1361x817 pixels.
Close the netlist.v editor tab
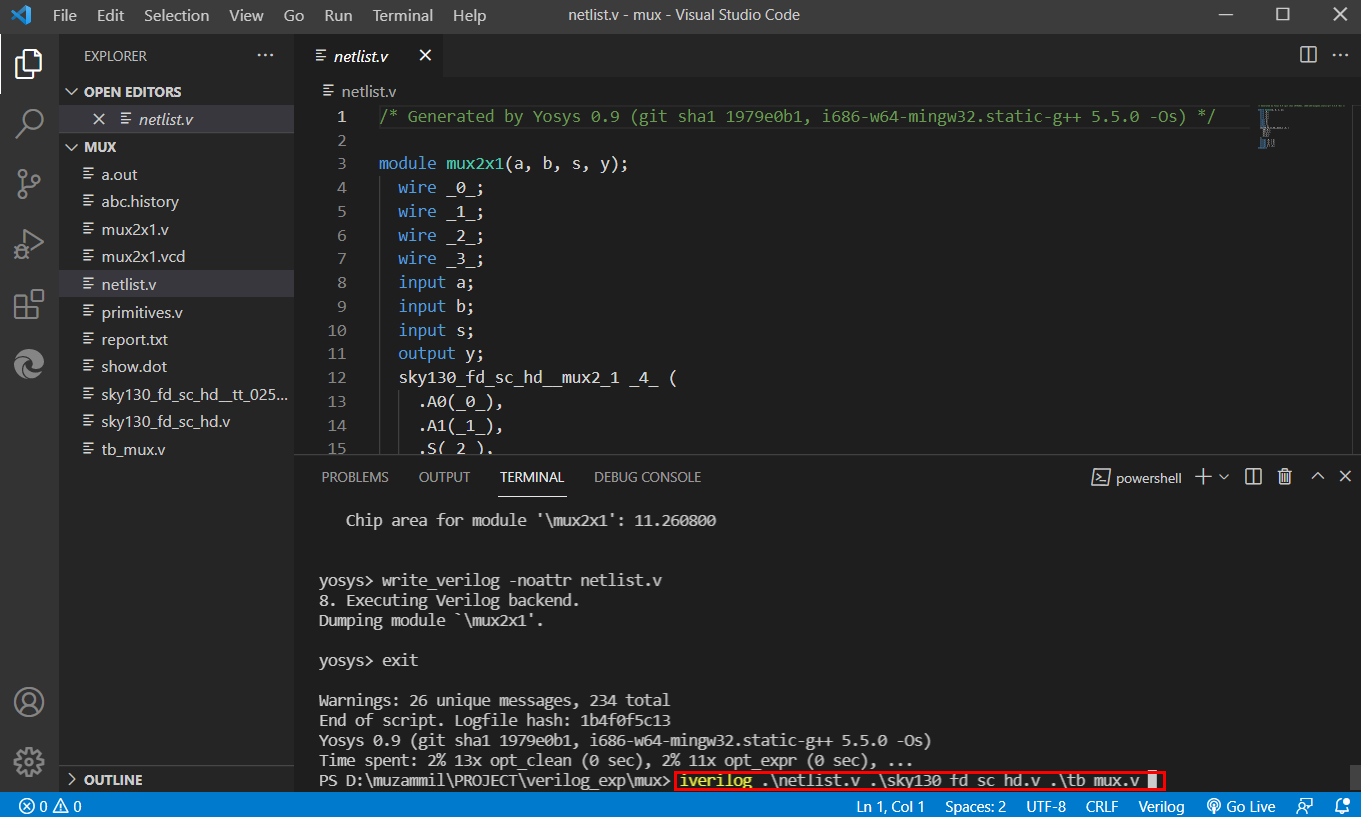click(x=425, y=56)
